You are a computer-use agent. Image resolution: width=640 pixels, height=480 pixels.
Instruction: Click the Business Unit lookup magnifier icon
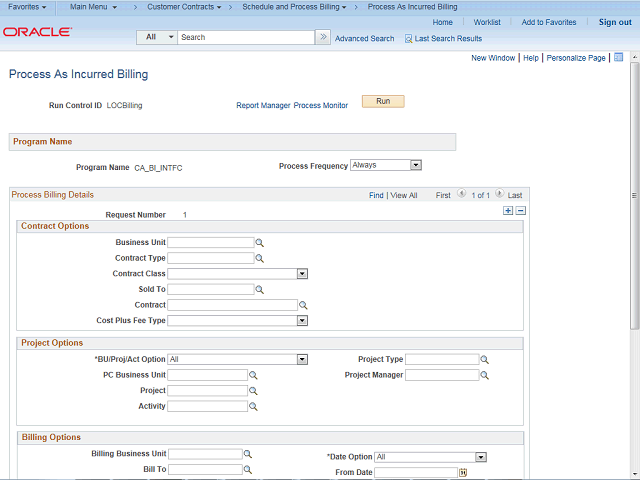pos(259,243)
